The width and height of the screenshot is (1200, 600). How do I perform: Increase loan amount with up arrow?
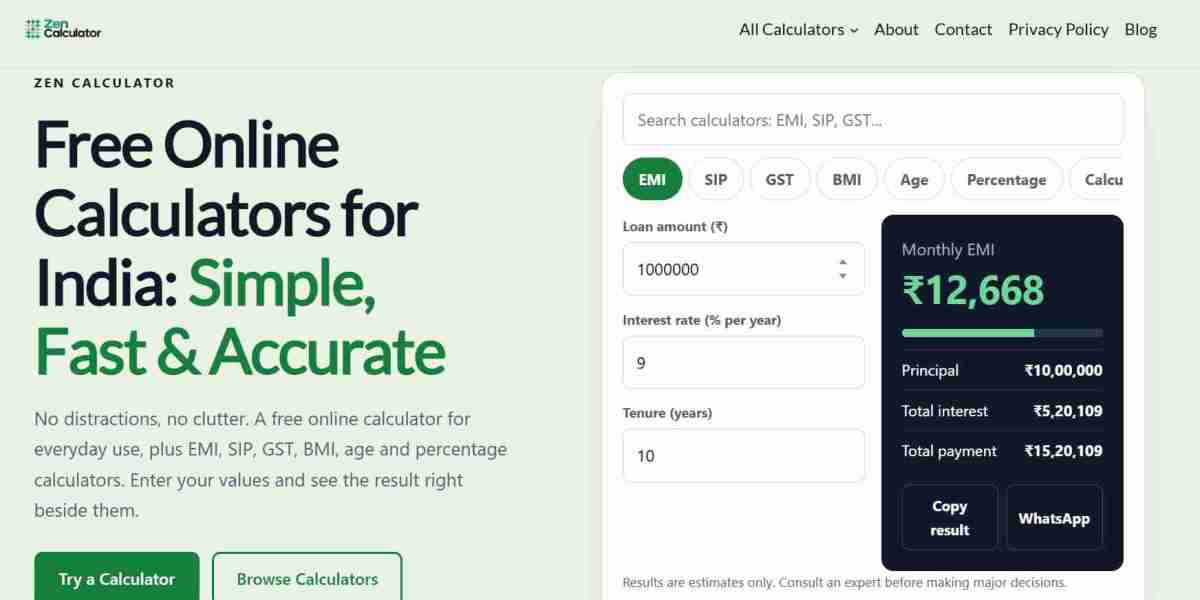pyautogui.click(x=843, y=263)
